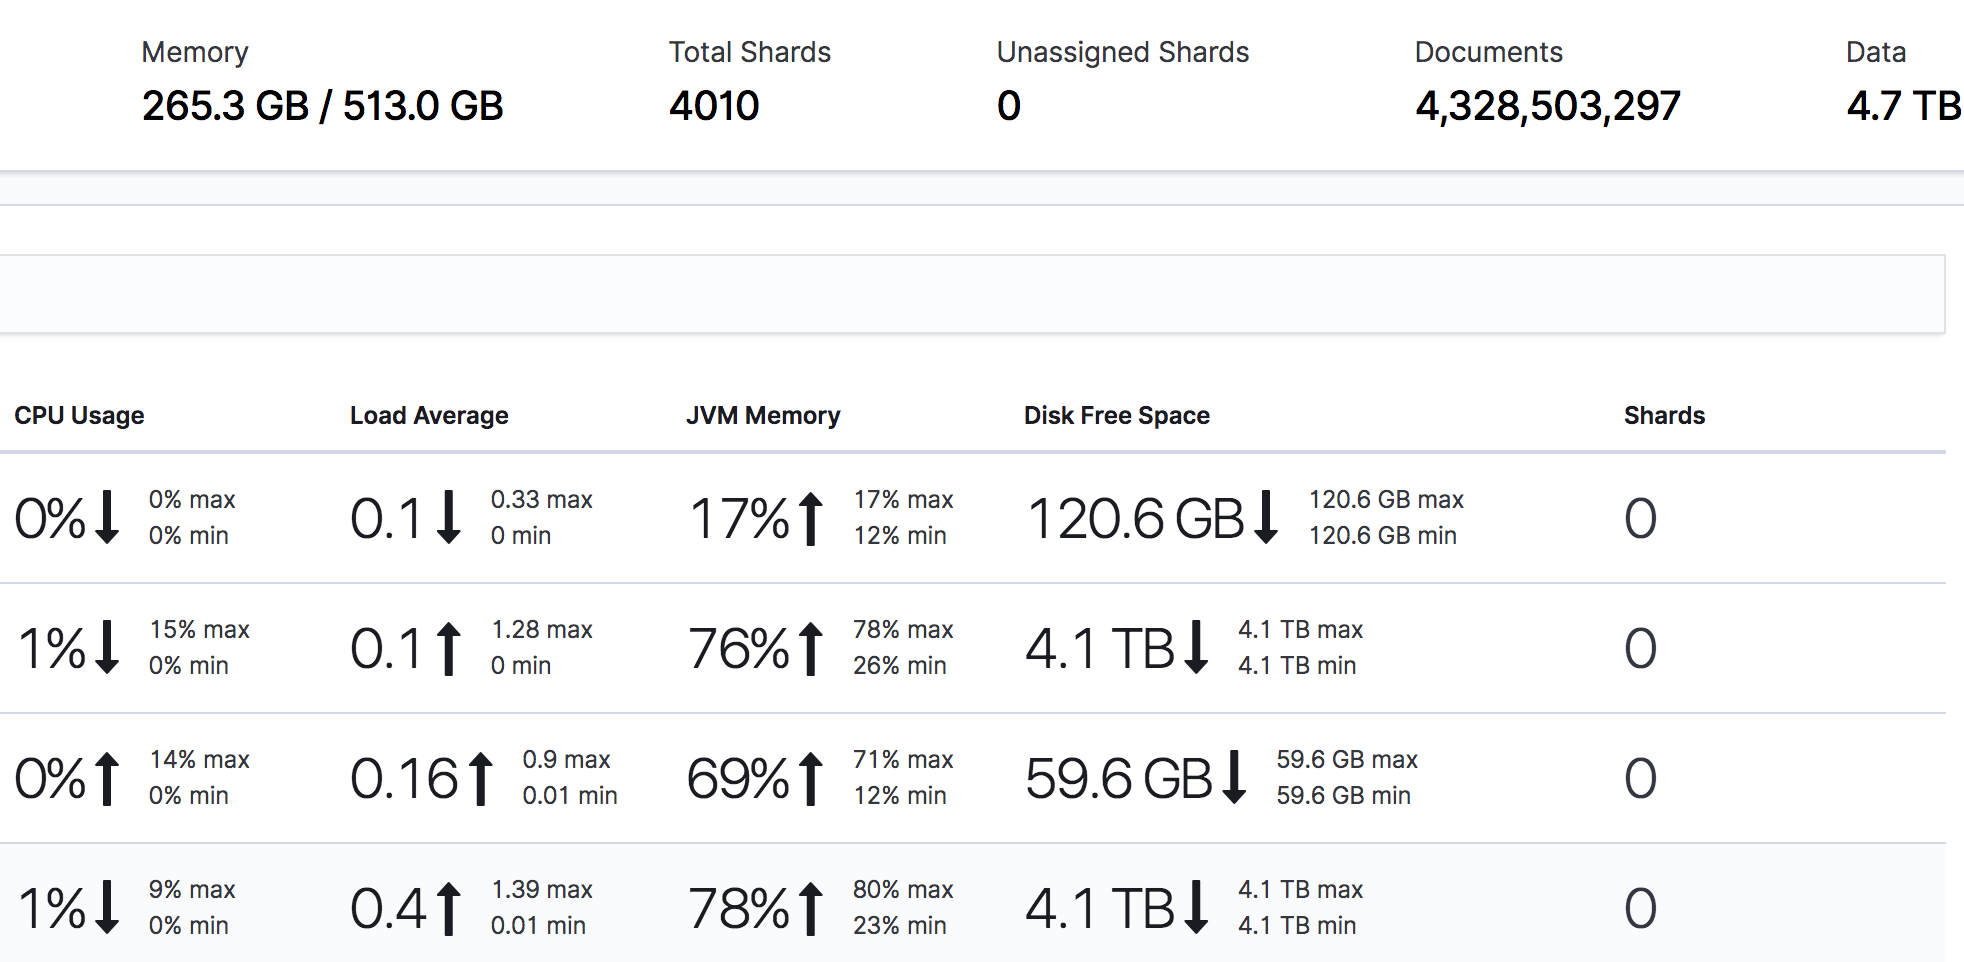Click the Unassigned Shards value 0

(1009, 106)
